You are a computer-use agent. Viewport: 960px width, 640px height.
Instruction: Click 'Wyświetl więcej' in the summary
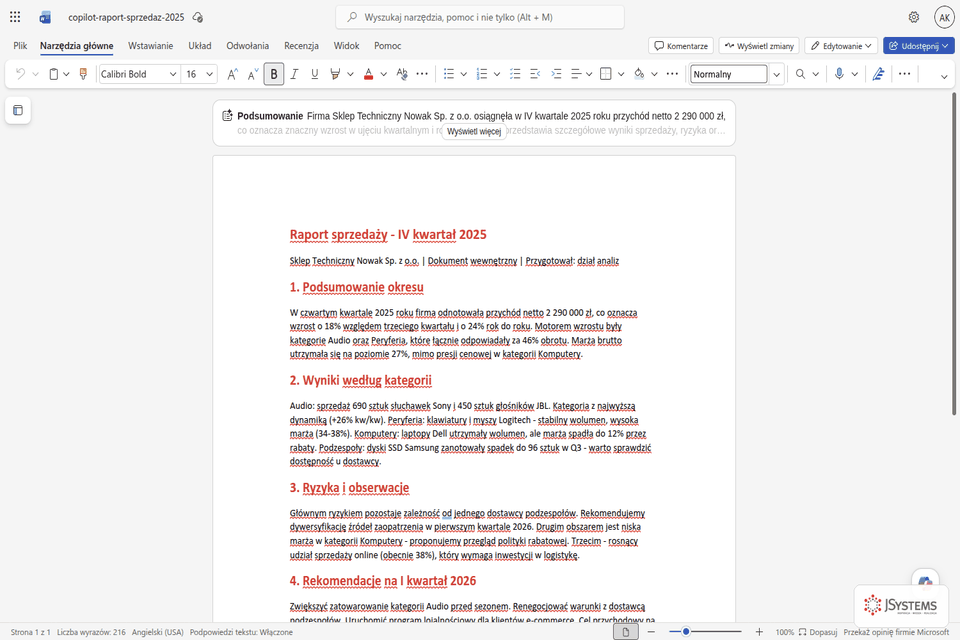474,131
